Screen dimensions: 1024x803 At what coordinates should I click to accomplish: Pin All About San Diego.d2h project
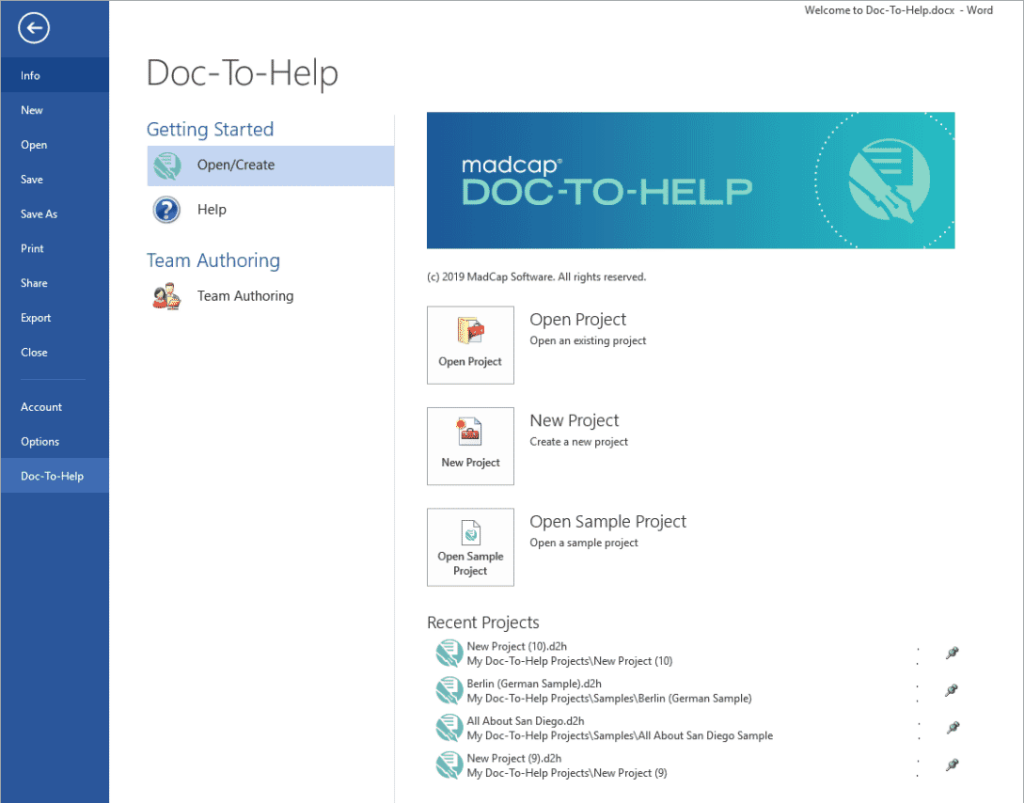click(x=952, y=727)
